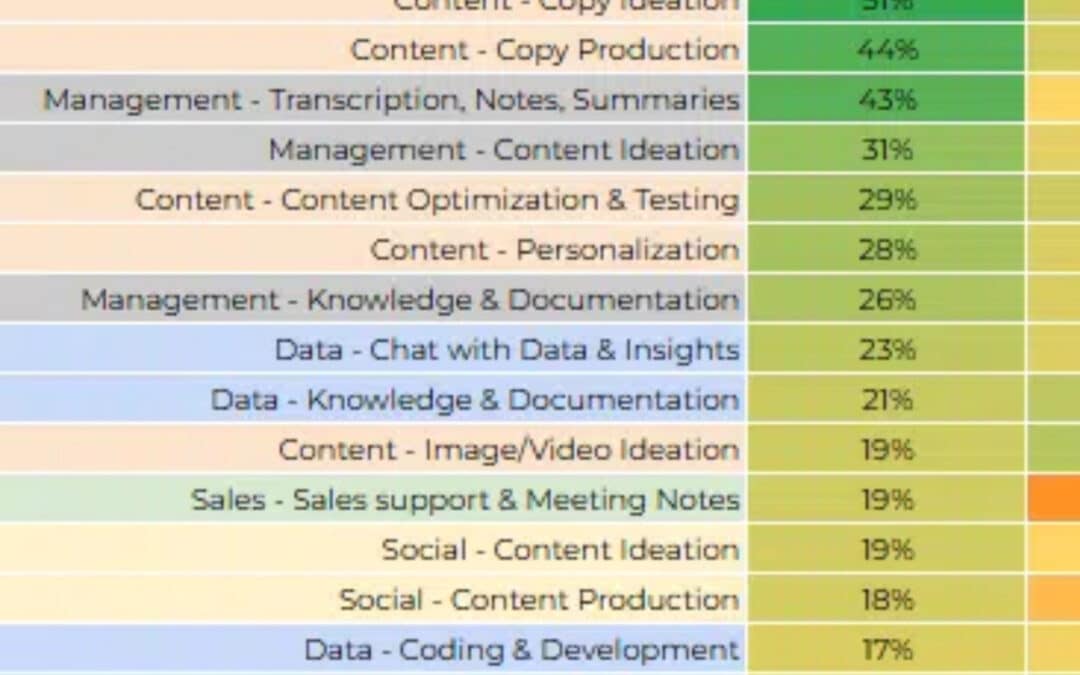Image resolution: width=1080 pixels, height=675 pixels.
Task: Click the 44% cell for Copy Production
Action: 886,50
